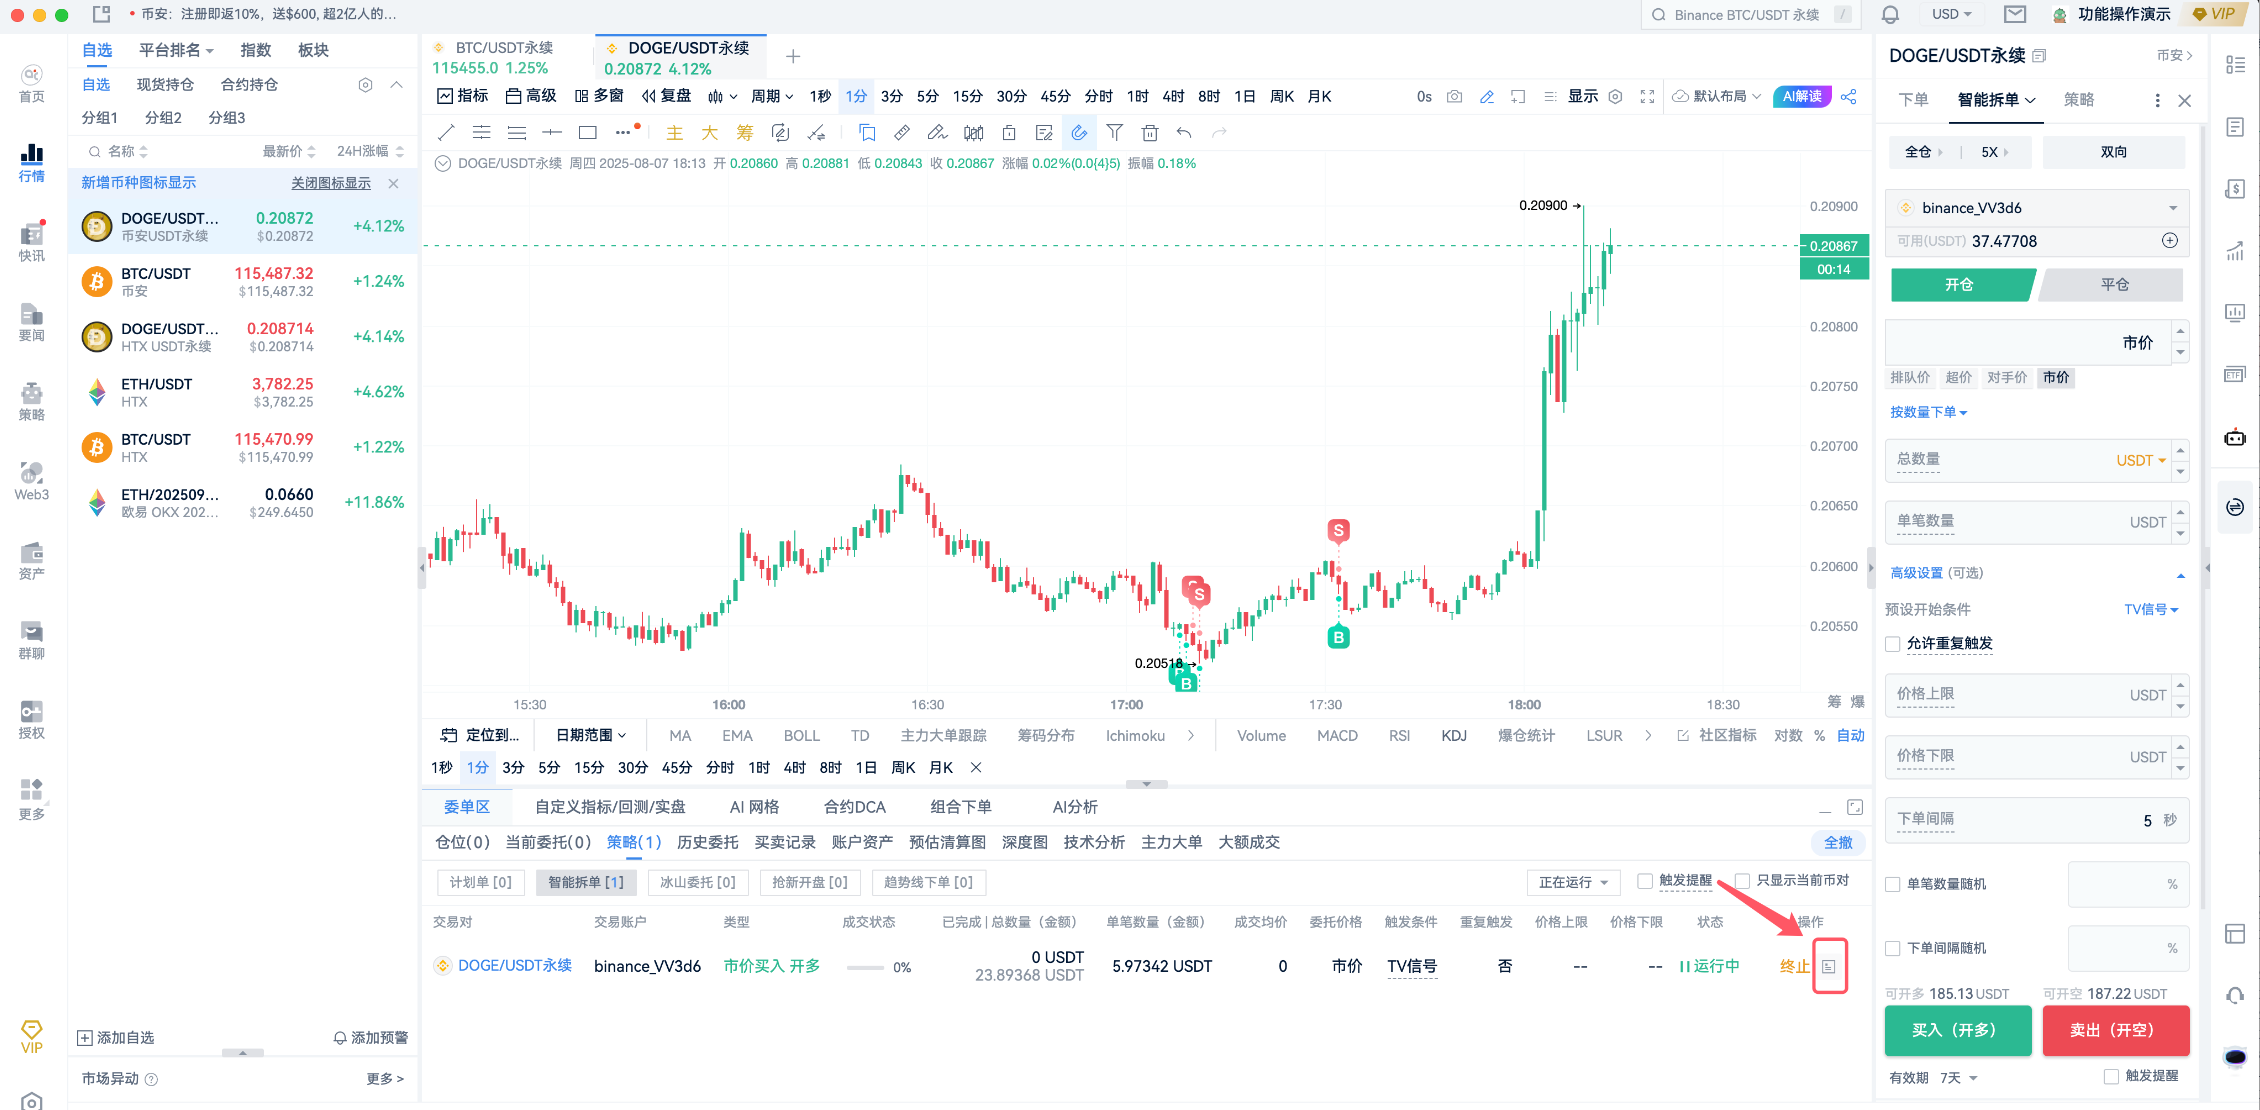
Task: Open the Web3 sidebar icon
Action: (x=32, y=482)
